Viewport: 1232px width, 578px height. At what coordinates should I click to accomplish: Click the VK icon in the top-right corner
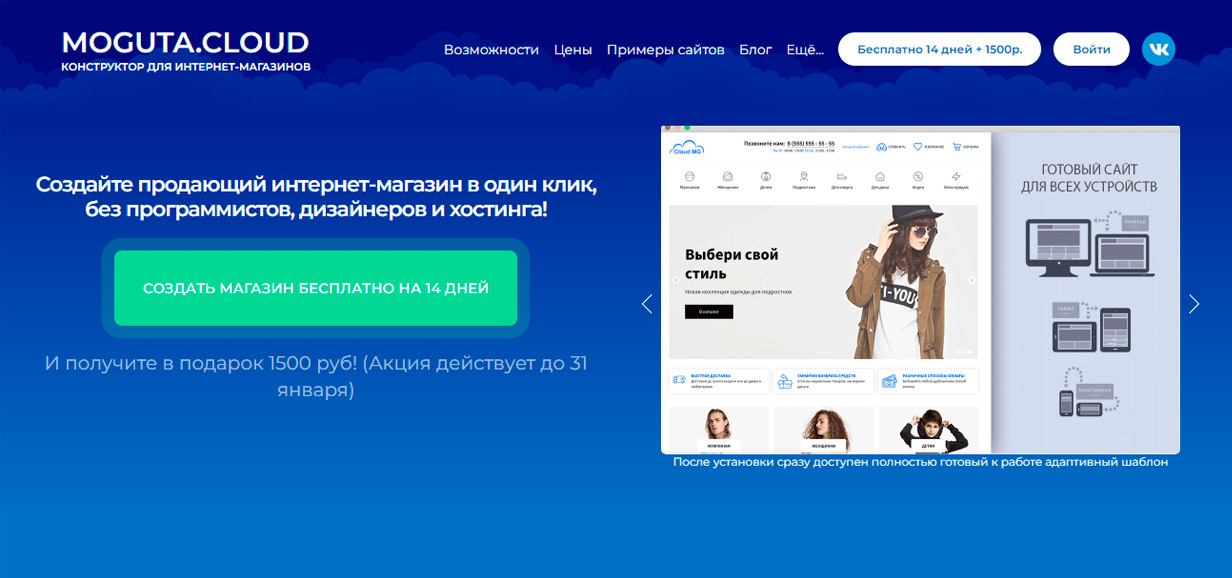point(1158,47)
